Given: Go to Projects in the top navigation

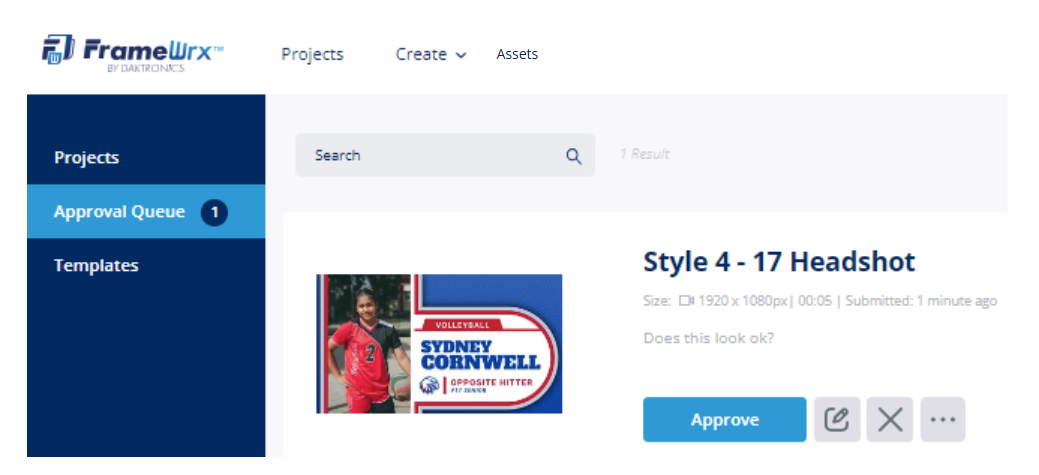Looking at the screenshot, I should [x=312, y=55].
